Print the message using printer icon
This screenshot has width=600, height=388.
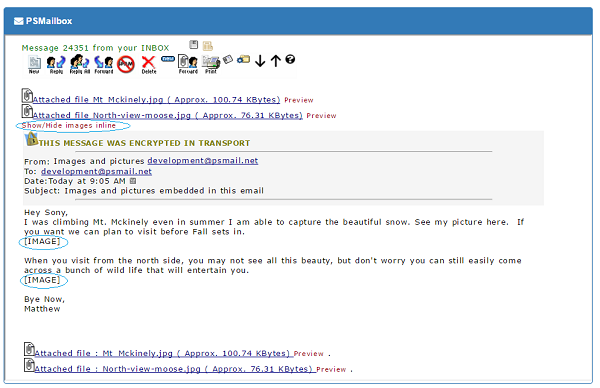point(211,64)
